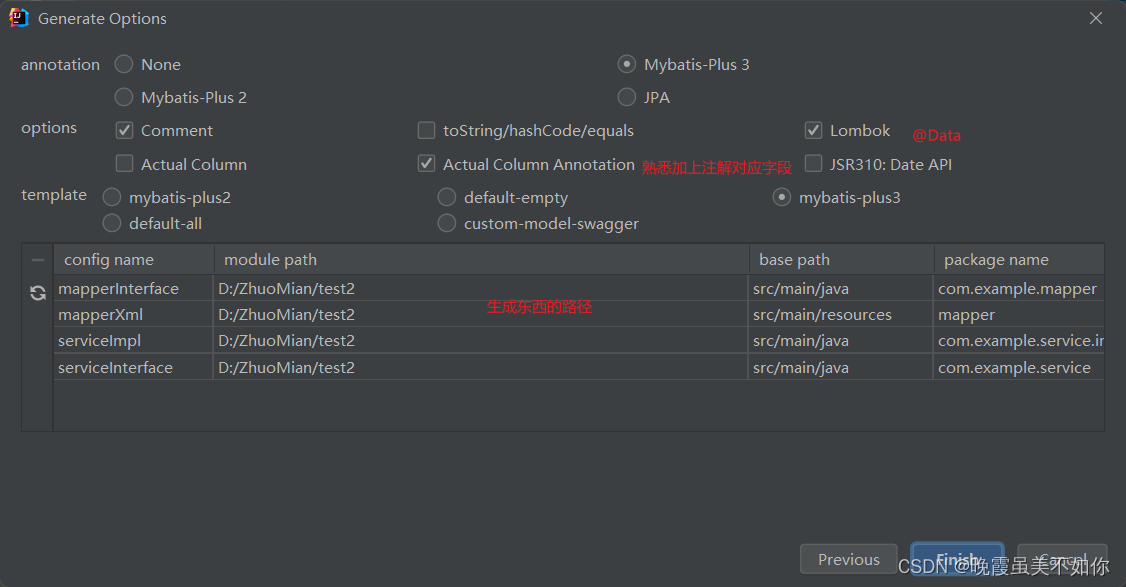Uncheck Actual Column Annotation
Screen dimensions: 1126x587
point(426,163)
